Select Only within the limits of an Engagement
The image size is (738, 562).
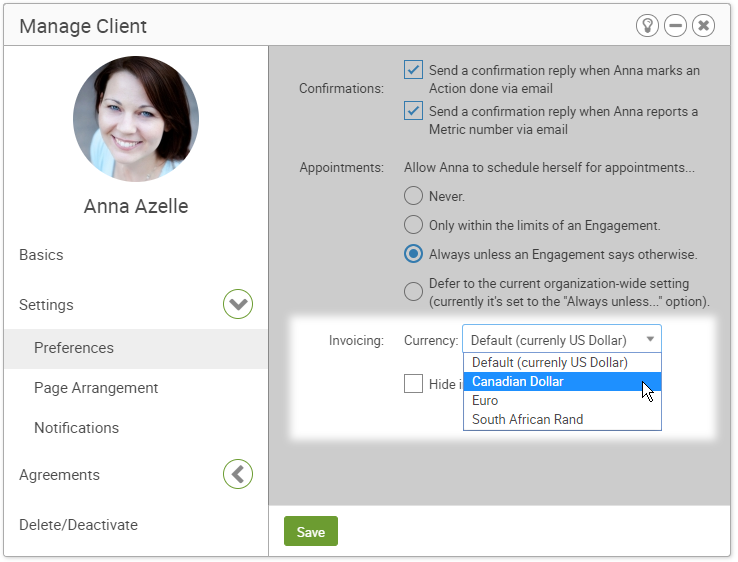click(x=413, y=225)
